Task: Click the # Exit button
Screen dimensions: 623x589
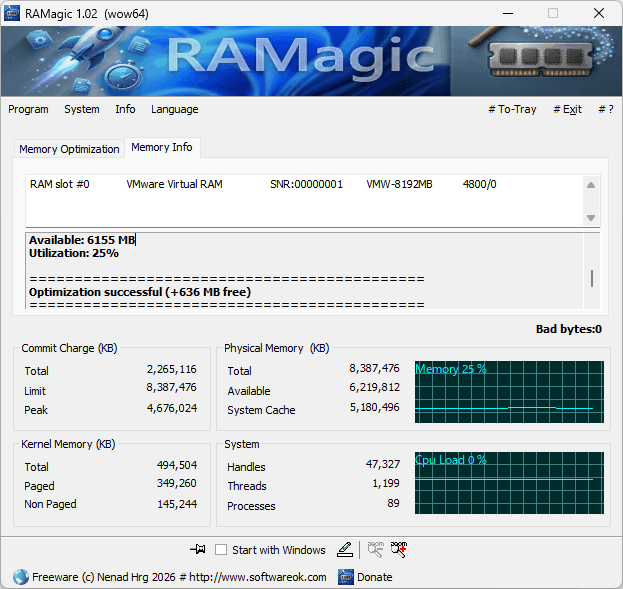Action: (x=567, y=110)
